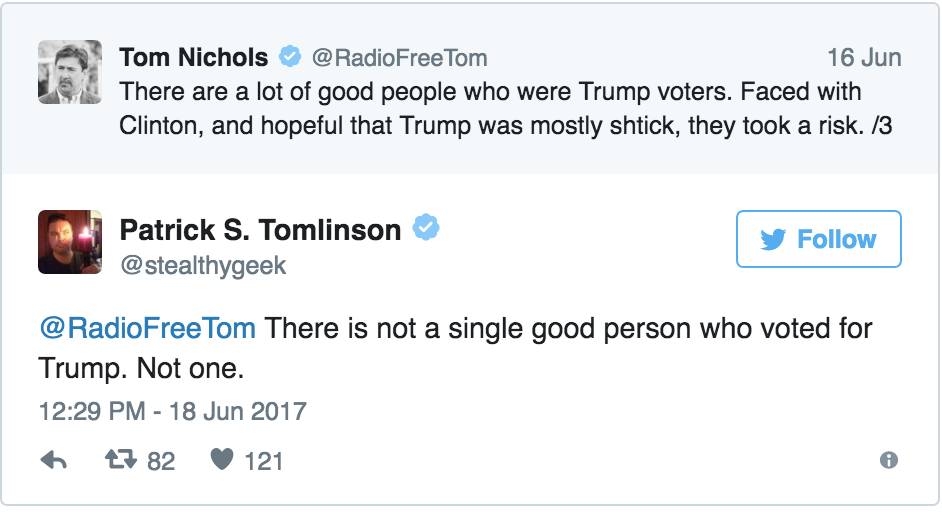Open the Tom Nichols name link

[x=193, y=58]
